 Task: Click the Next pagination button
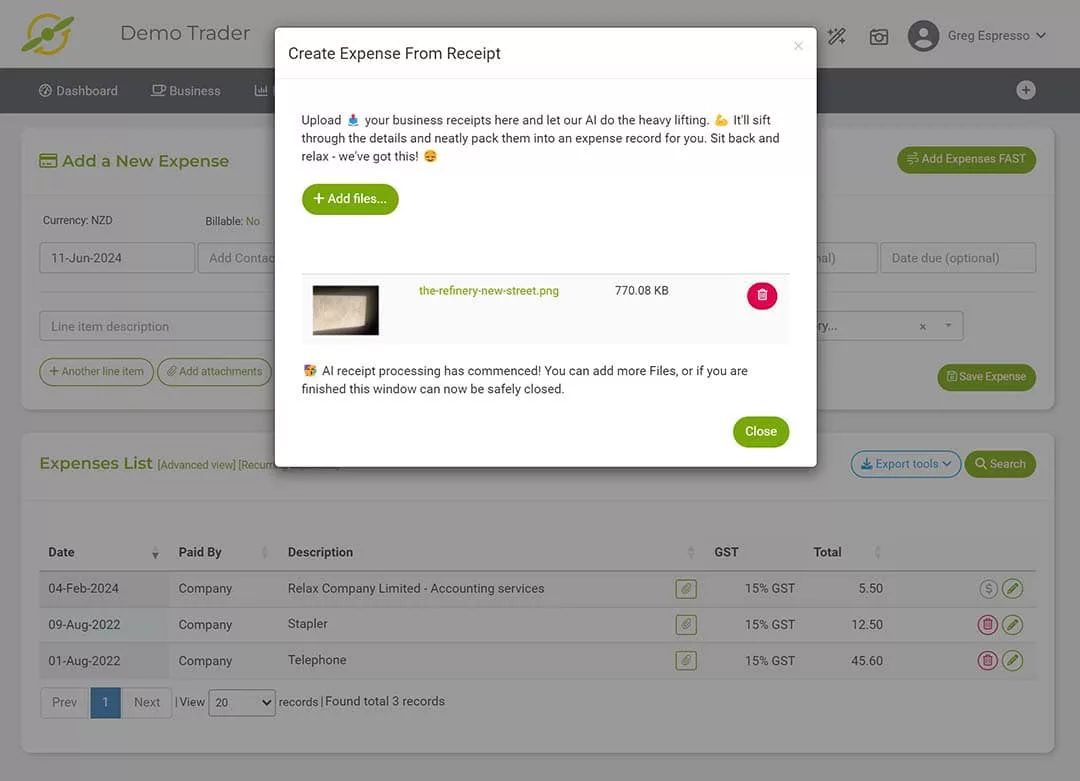pyautogui.click(x=147, y=702)
